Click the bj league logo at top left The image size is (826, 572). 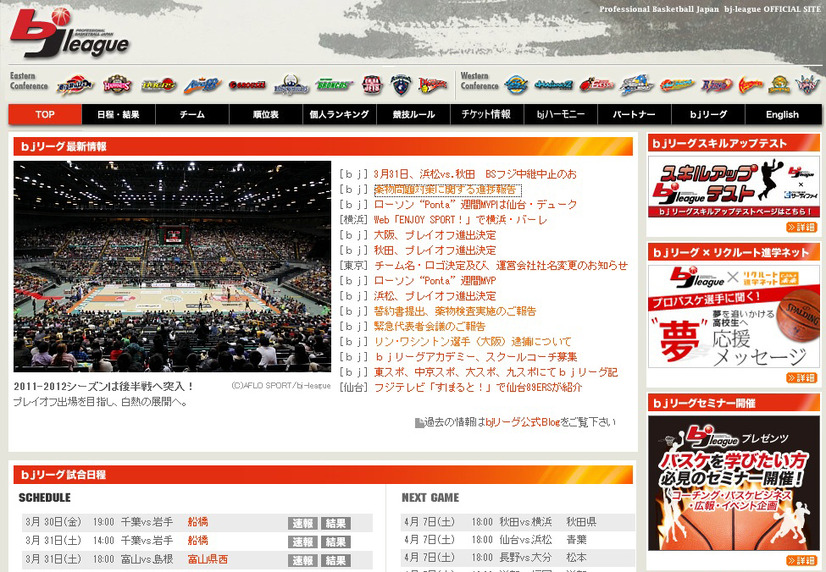(x=69, y=33)
